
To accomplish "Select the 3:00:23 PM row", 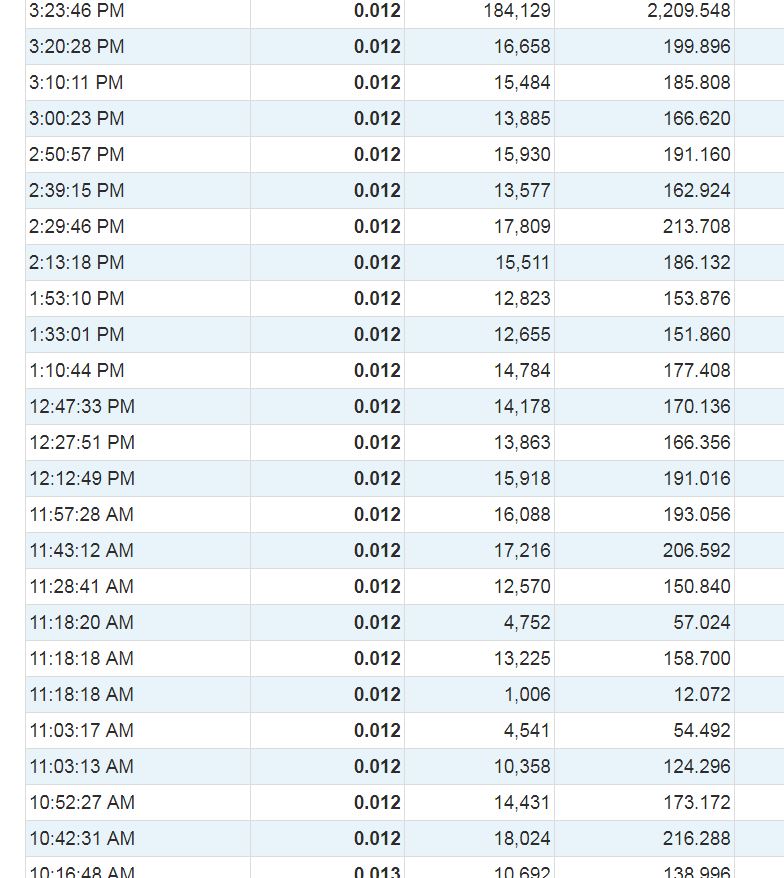I will pyautogui.click(x=405, y=119).
